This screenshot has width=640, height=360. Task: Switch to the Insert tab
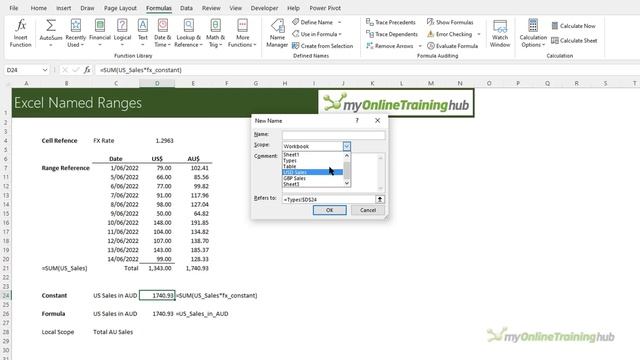tap(63, 8)
